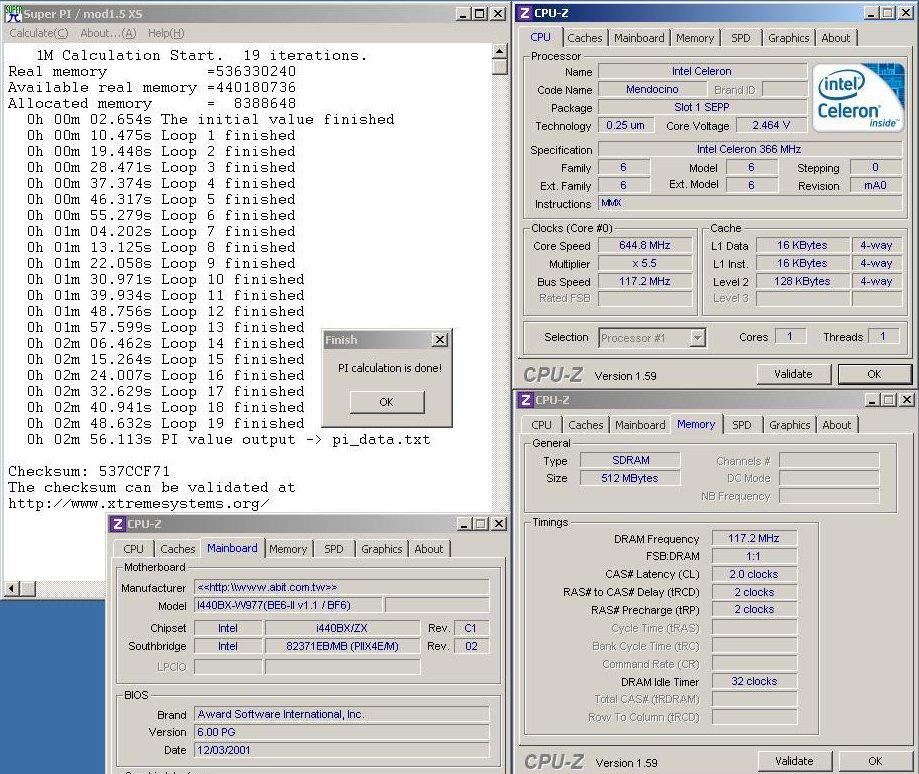Click the Super PI title bar icon
Image resolution: width=919 pixels, height=774 pixels.
[x=12, y=13]
